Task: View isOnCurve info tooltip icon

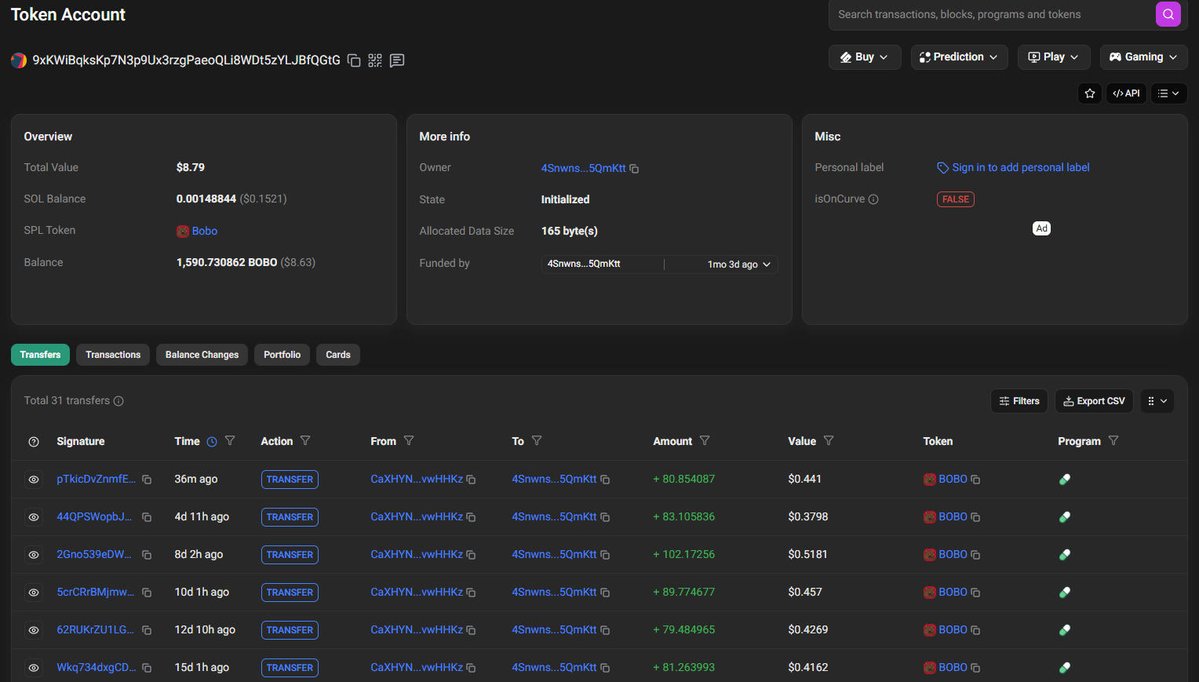Action: point(873,200)
